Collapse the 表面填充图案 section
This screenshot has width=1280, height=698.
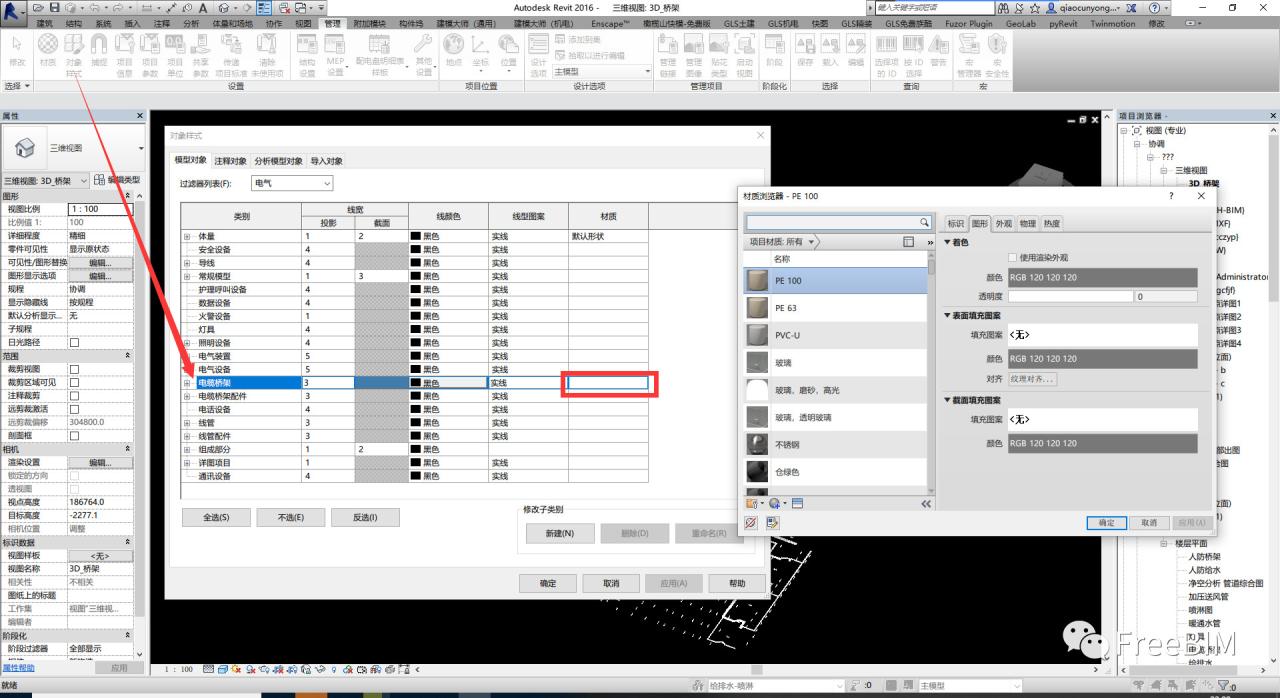coord(948,315)
